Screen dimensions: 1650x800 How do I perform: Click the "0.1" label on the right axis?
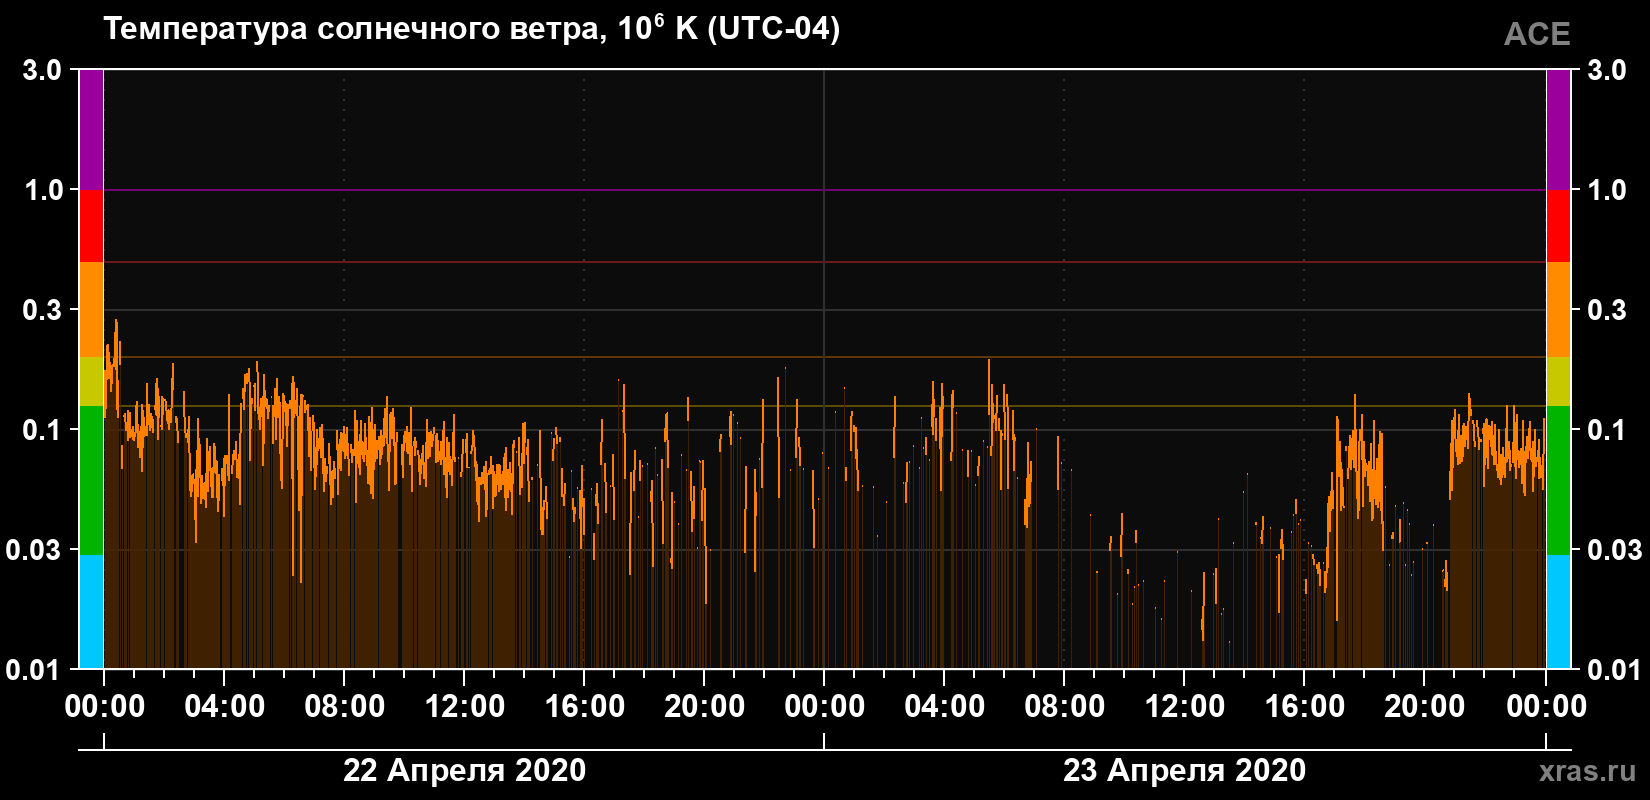pos(1607,430)
